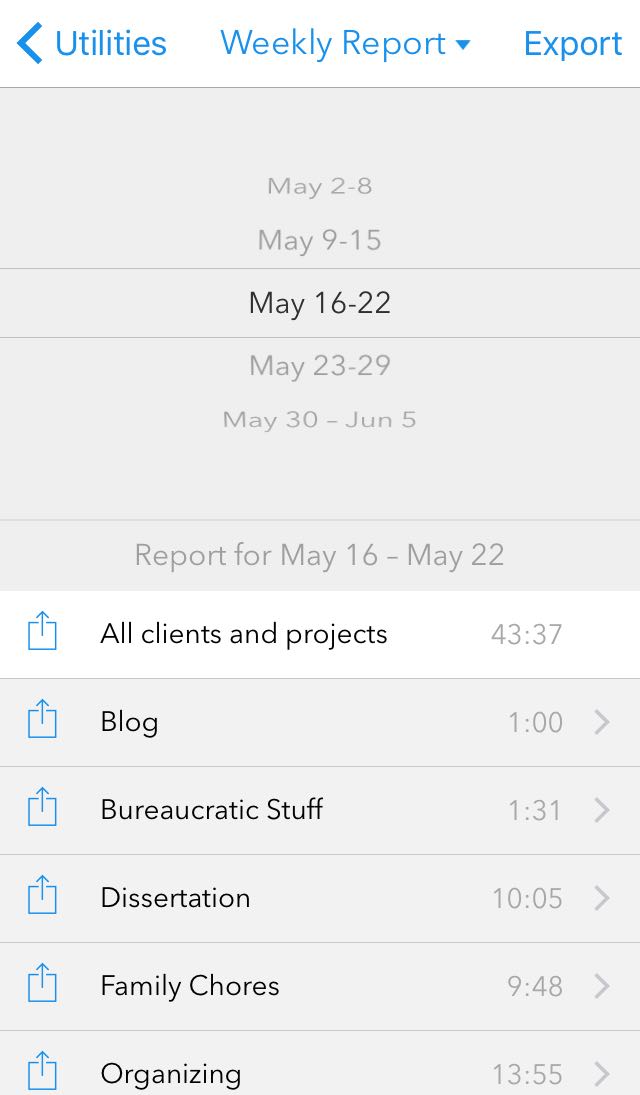Open the Family Chores detail row

click(x=320, y=986)
